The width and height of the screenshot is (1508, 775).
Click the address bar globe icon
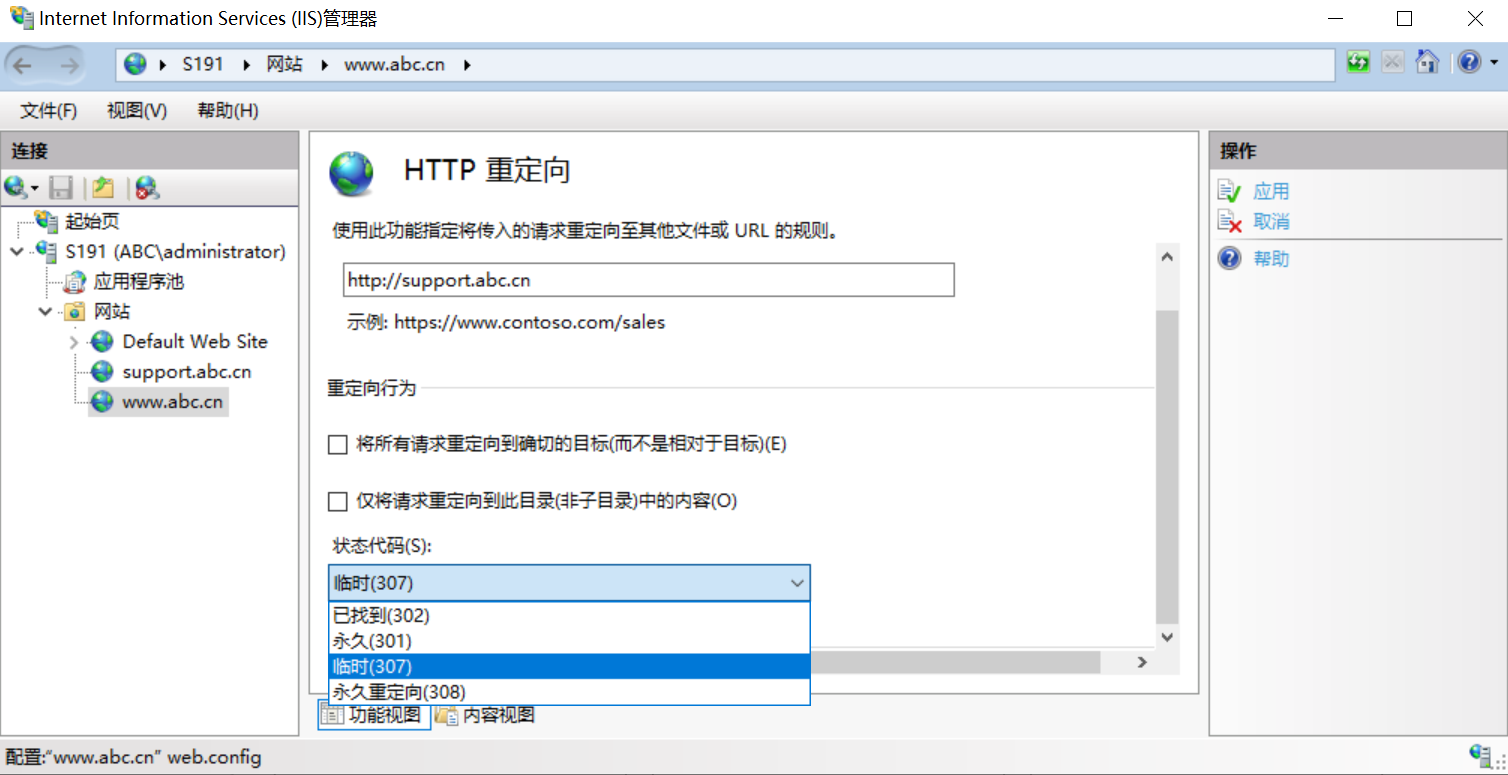135,64
